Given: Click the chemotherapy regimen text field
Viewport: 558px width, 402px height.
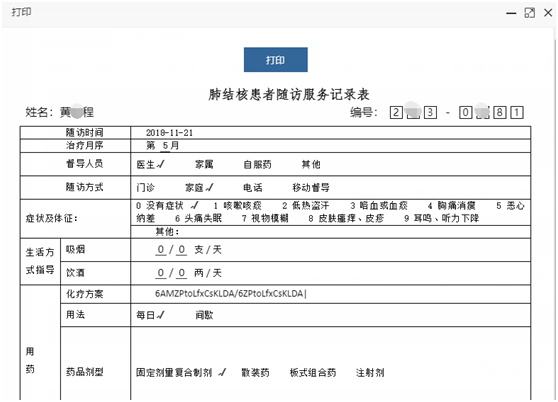Looking at the screenshot, I should coord(331,294).
